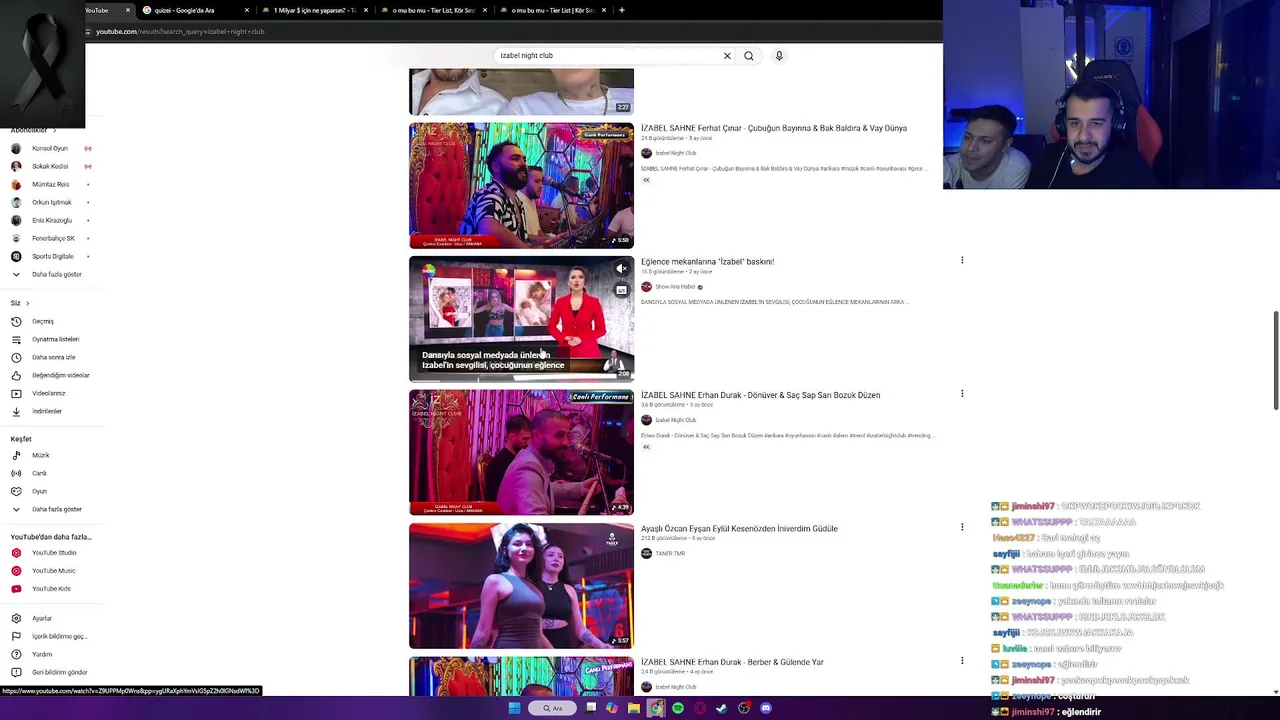Viewport: 1280px width, 720px height.
Task: Open options menu for Eğlence mekanlarına video
Action: pyautogui.click(x=962, y=261)
